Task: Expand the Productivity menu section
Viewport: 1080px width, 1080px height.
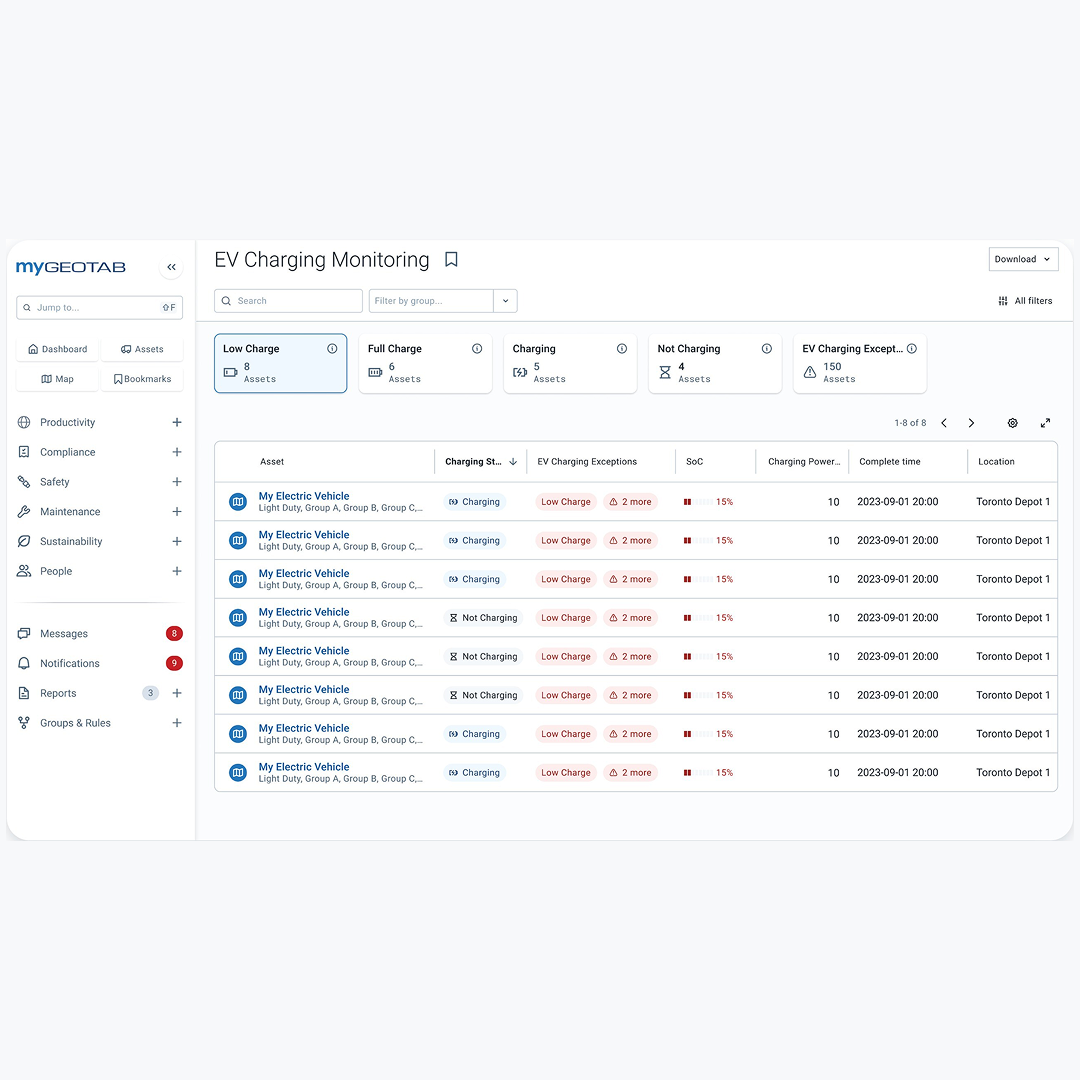Action: point(177,422)
